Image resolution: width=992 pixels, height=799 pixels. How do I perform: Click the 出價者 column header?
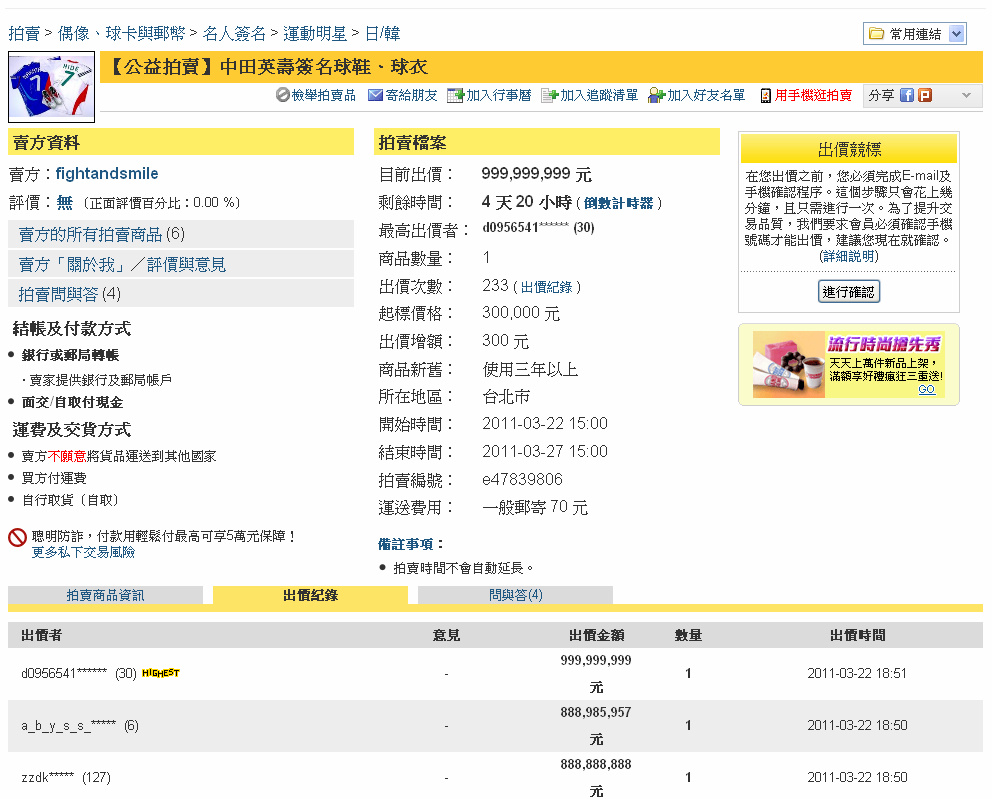pos(42,635)
